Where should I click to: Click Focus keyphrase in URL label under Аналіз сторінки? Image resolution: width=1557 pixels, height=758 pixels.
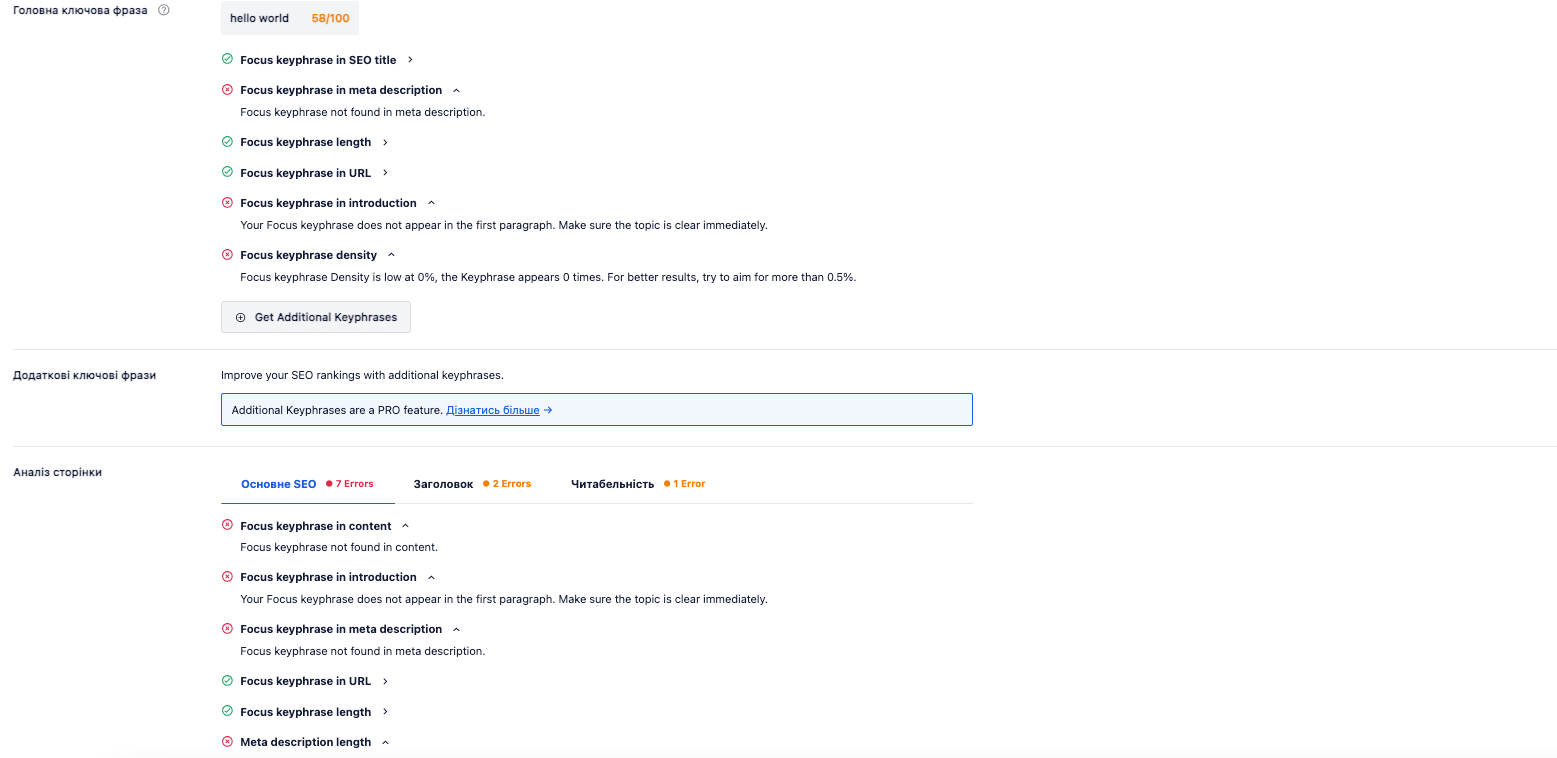(306, 681)
